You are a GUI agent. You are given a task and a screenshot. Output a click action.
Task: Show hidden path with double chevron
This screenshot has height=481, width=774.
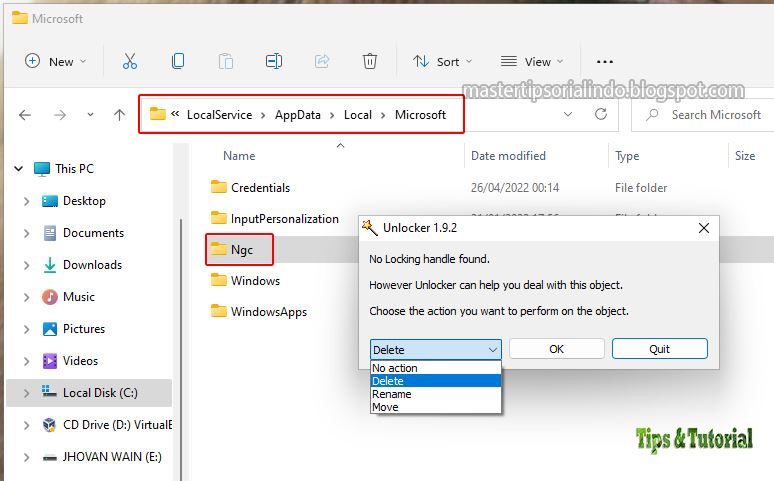175,114
